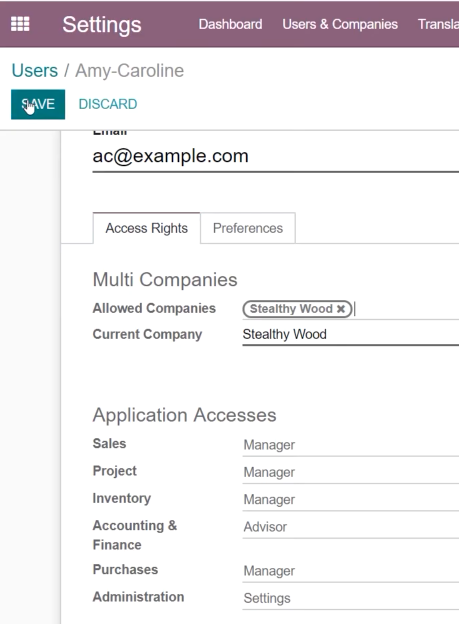459x624 pixels.
Task: Click the Save button
Action: (38, 104)
